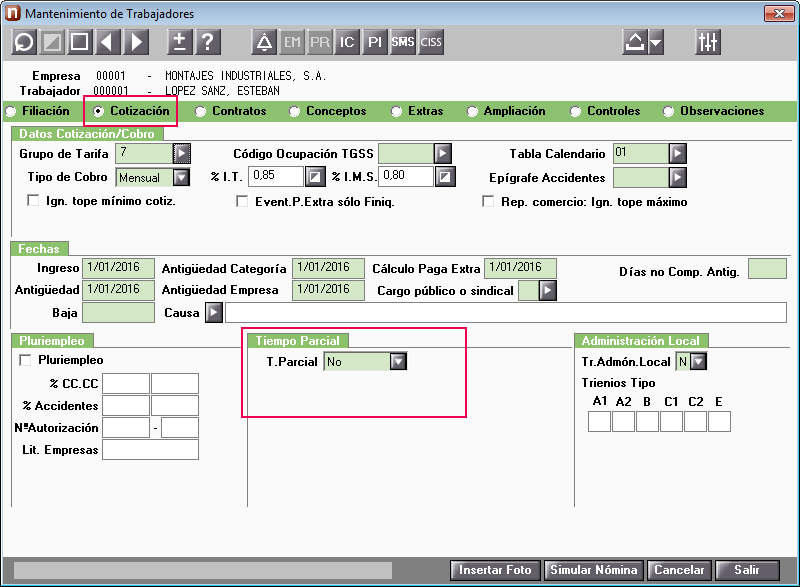Click the Simular Nómina button
This screenshot has width=800, height=587.
pyautogui.click(x=594, y=570)
